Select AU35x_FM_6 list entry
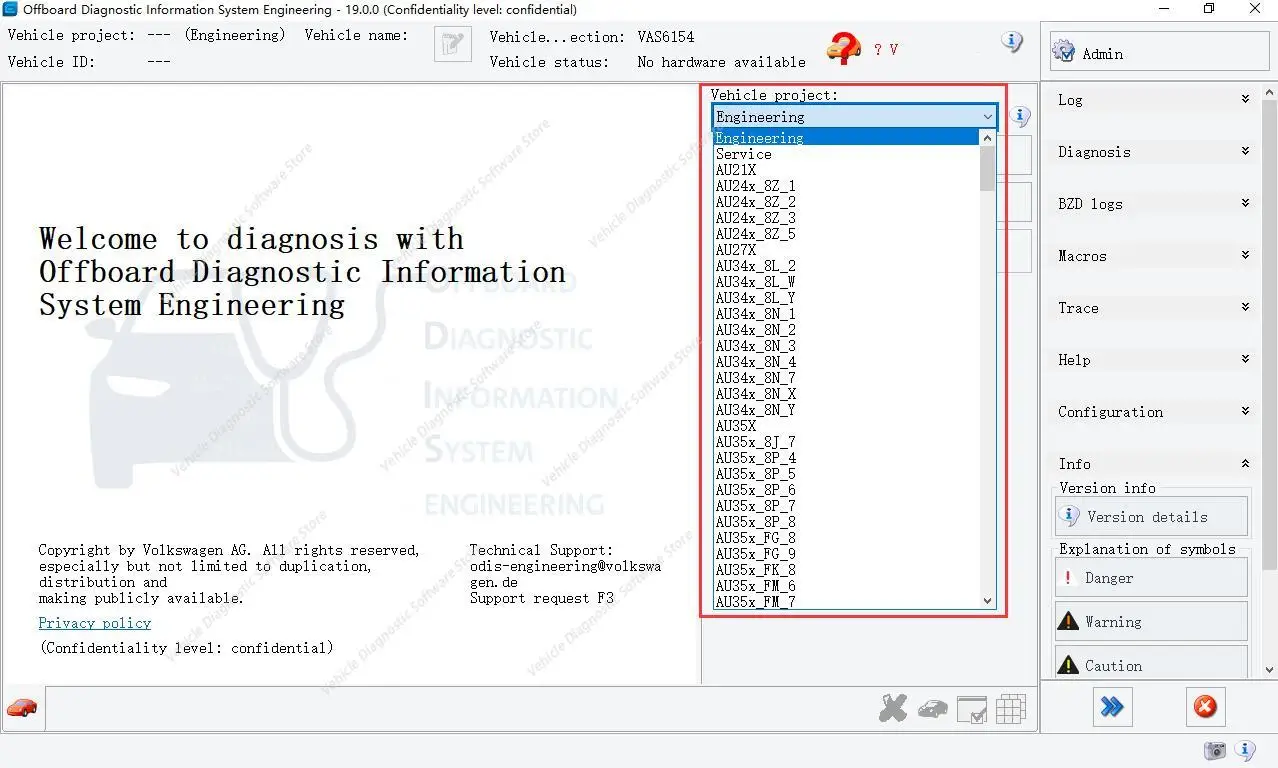Viewport: 1278px width, 768px height. [x=846, y=586]
